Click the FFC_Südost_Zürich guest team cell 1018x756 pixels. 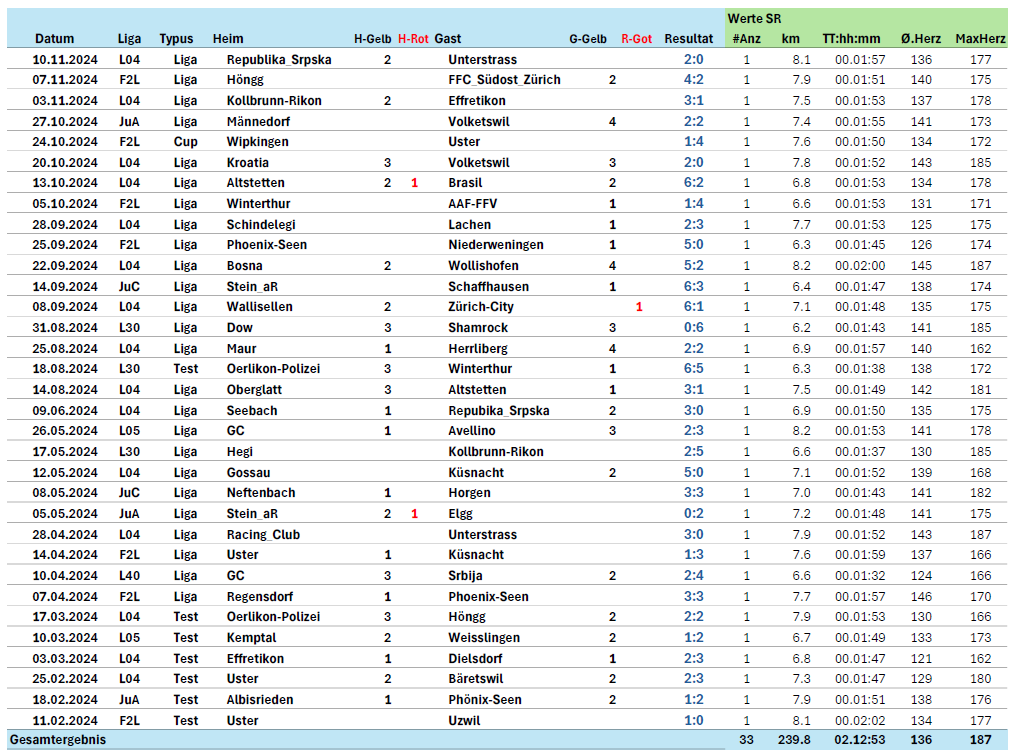[504, 80]
